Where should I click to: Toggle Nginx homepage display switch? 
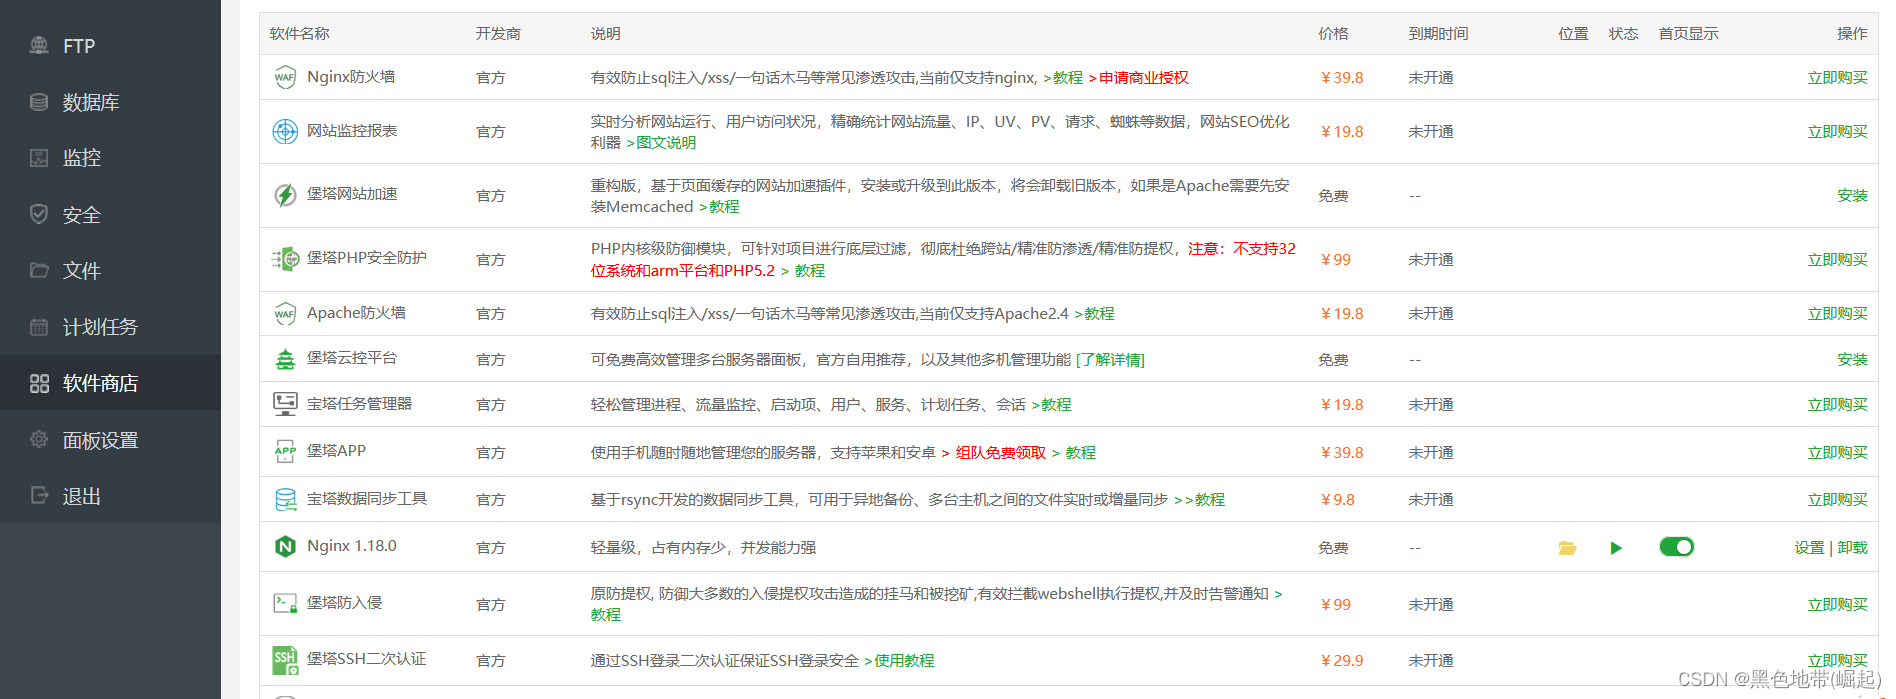(1677, 547)
